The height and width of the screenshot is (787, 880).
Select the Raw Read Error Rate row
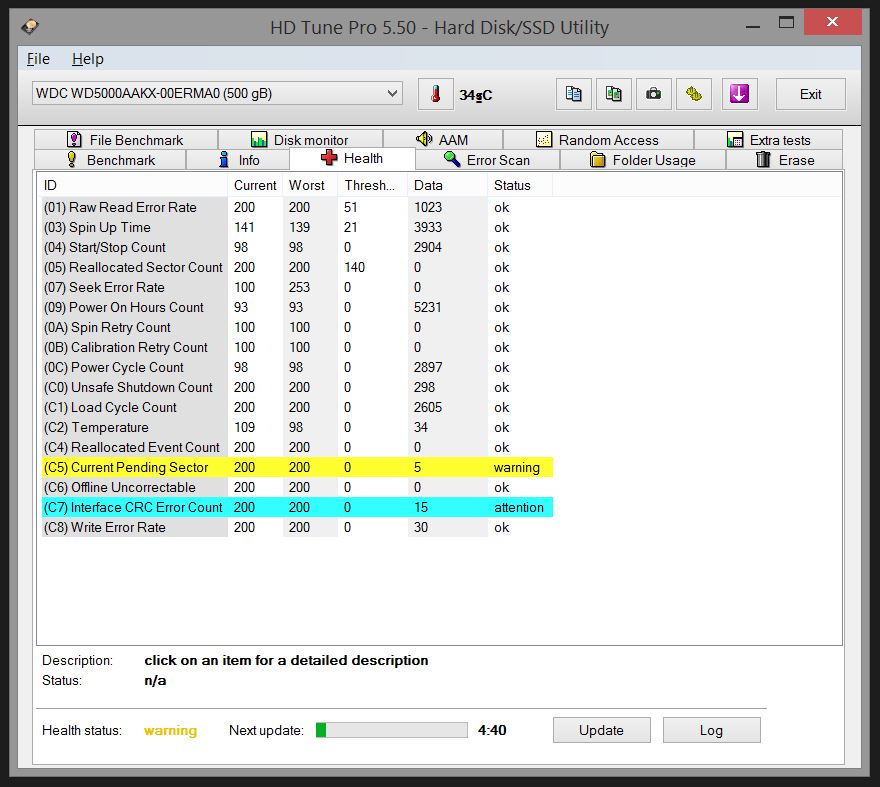[x=297, y=207]
